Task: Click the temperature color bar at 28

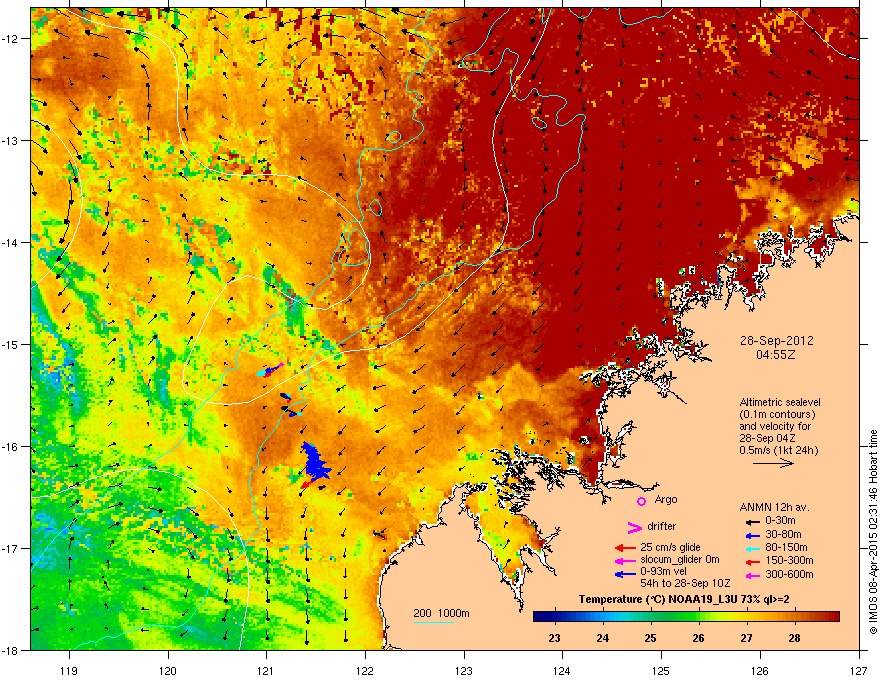Action: (x=794, y=617)
